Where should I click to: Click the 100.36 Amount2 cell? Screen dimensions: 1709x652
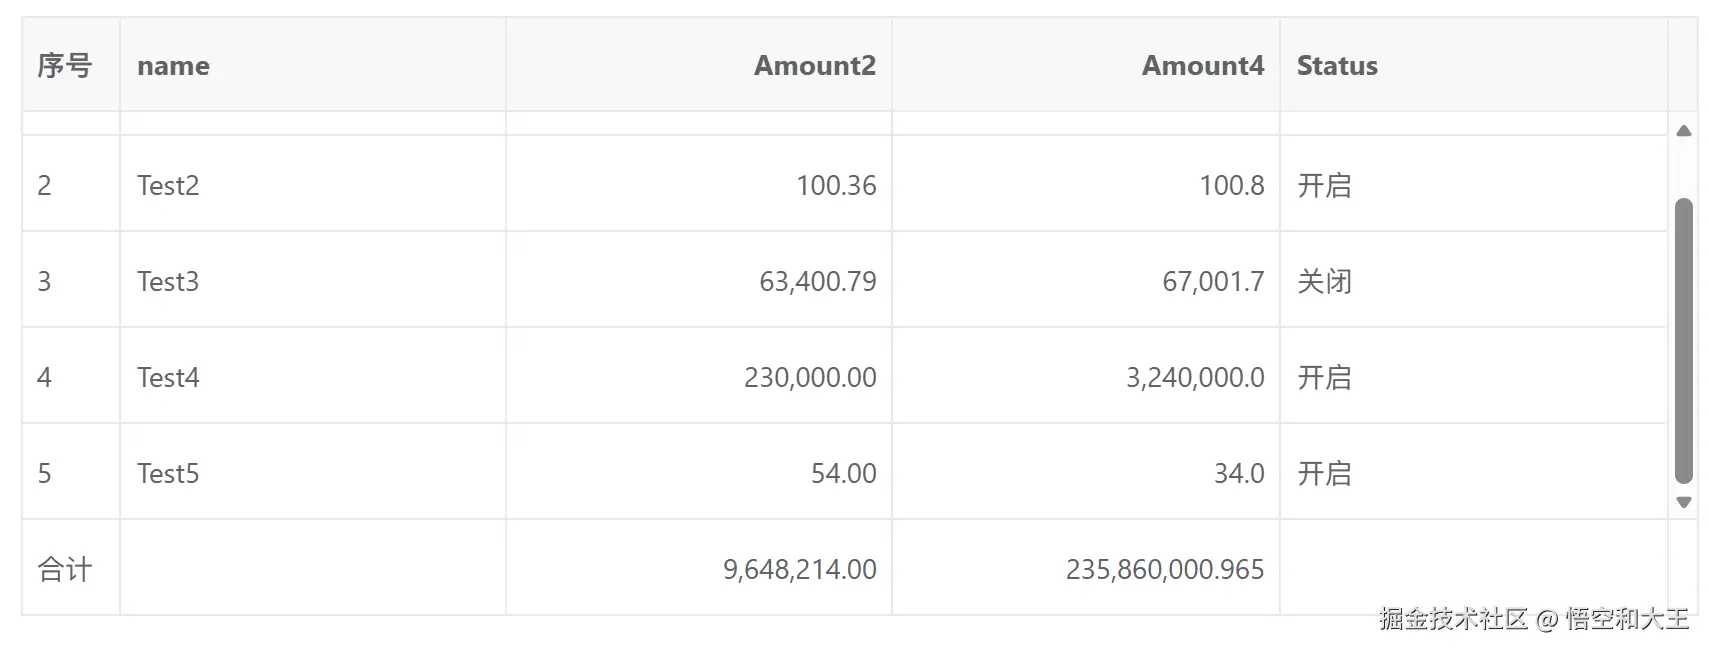coord(835,186)
